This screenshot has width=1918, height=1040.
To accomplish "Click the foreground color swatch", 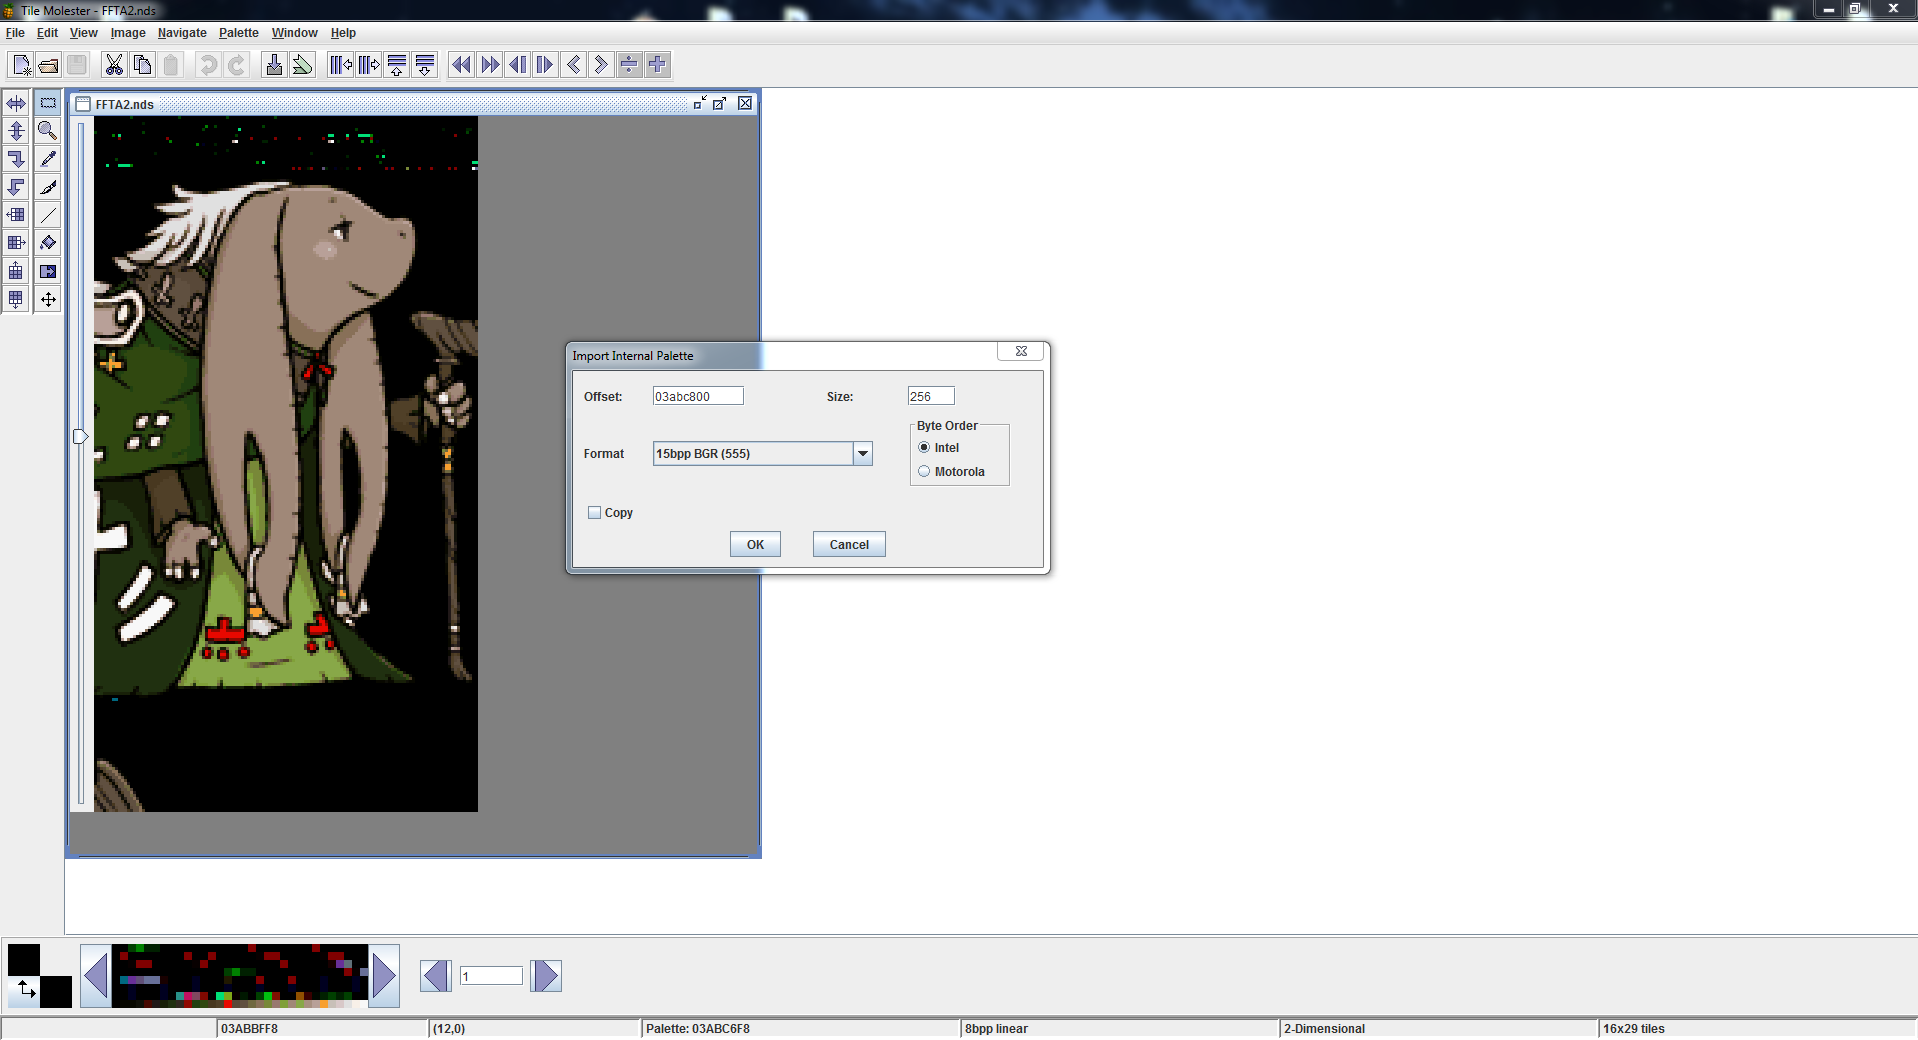I will coord(24,960).
